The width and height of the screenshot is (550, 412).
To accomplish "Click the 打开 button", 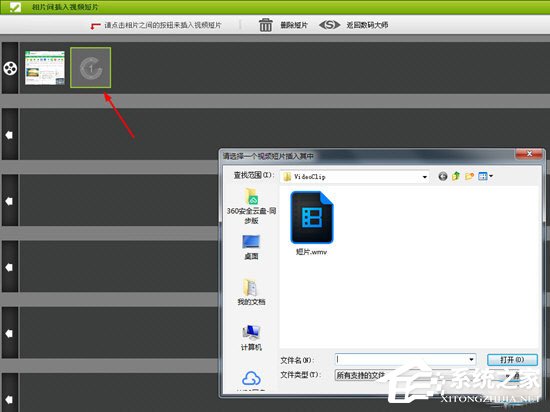I will click(x=512, y=360).
